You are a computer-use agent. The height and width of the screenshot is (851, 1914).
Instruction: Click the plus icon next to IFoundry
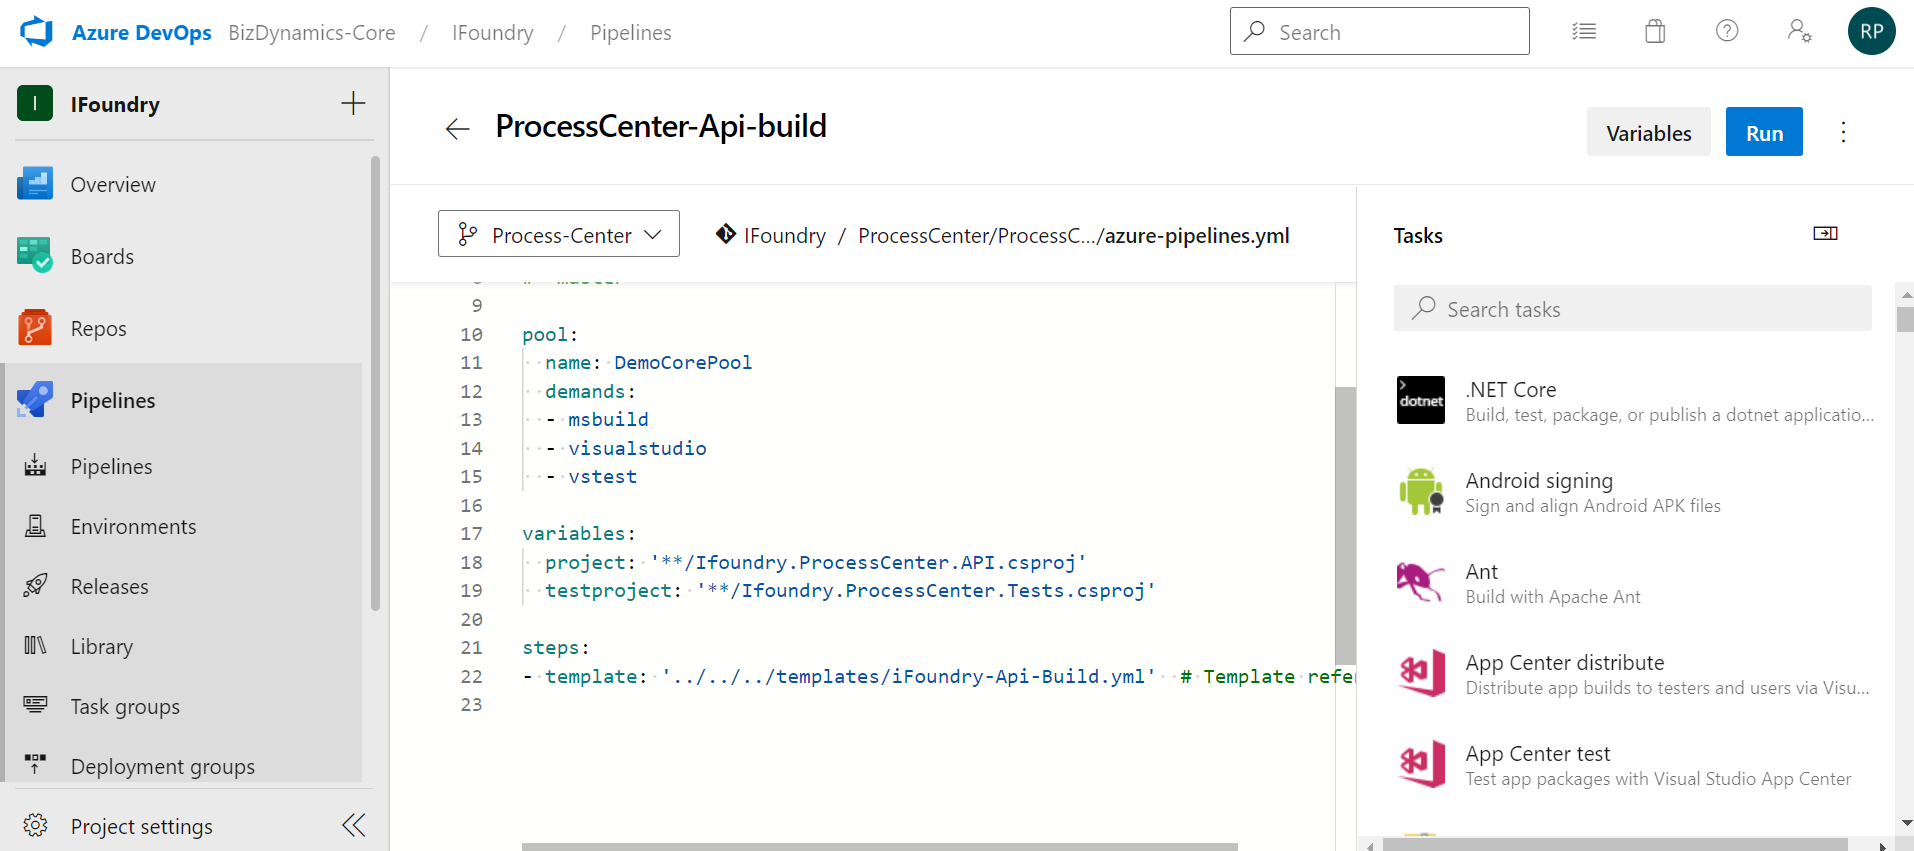click(353, 103)
